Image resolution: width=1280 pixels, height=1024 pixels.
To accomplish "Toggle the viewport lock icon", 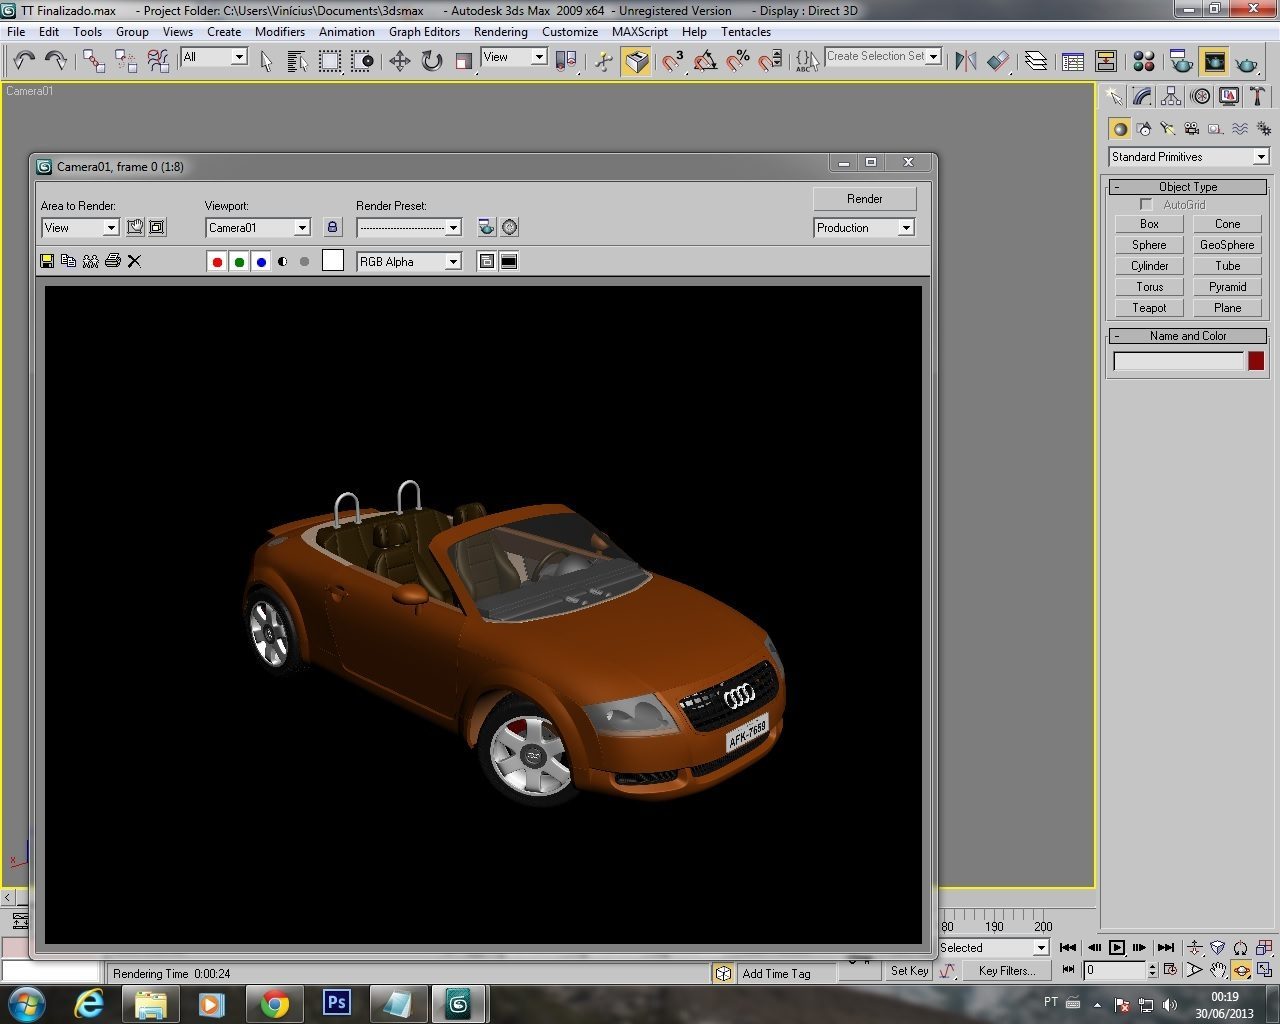I will tap(333, 227).
